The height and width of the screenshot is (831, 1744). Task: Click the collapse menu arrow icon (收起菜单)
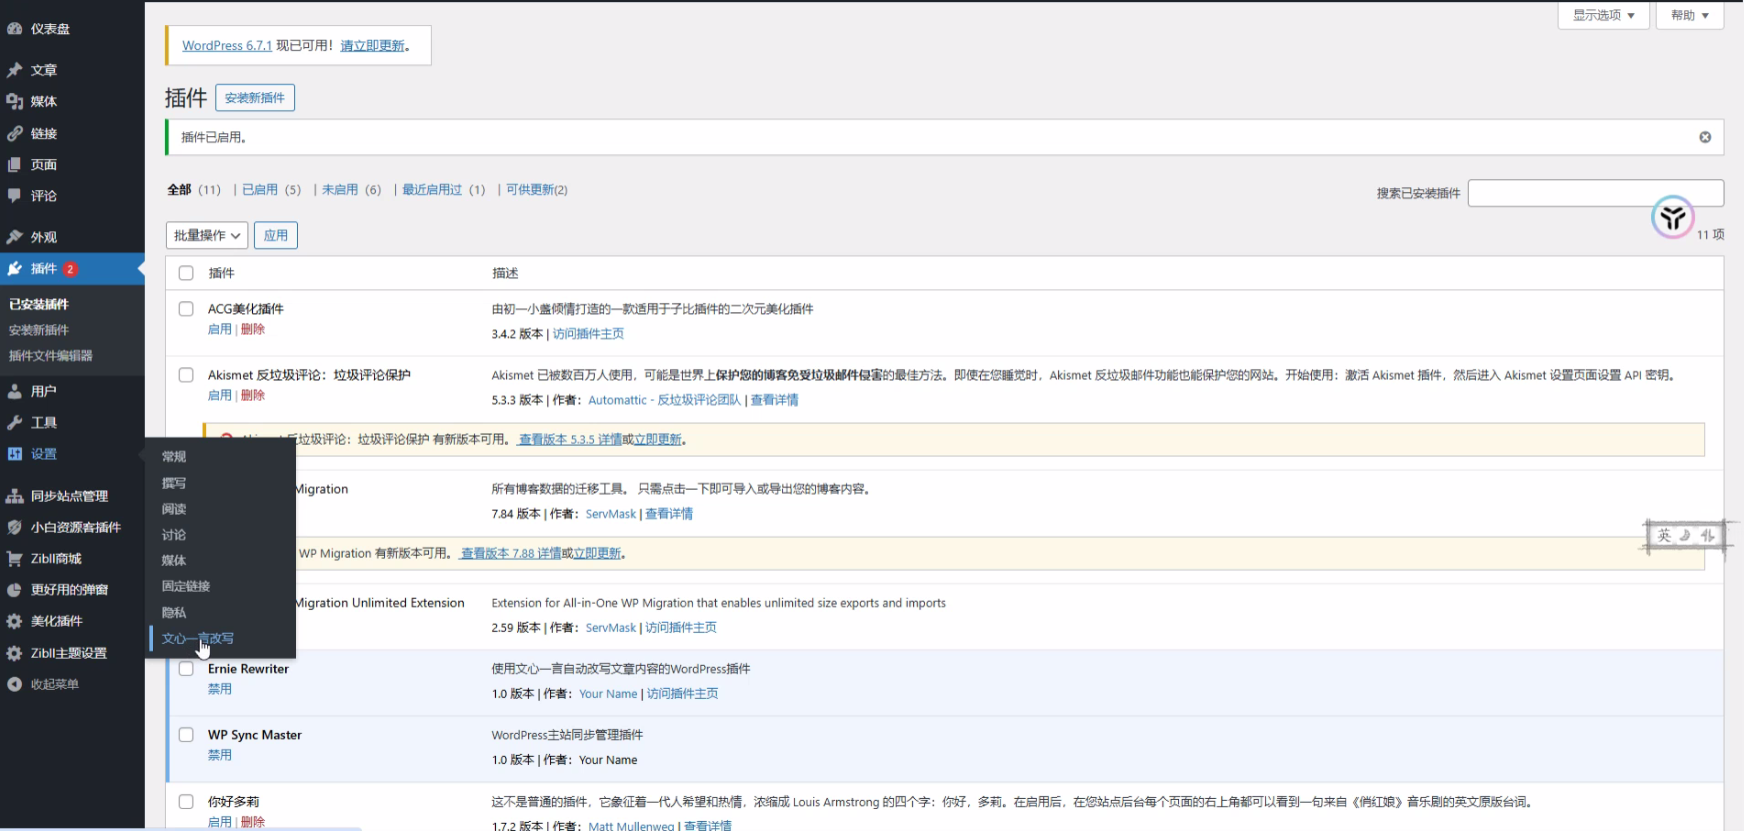click(15, 684)
